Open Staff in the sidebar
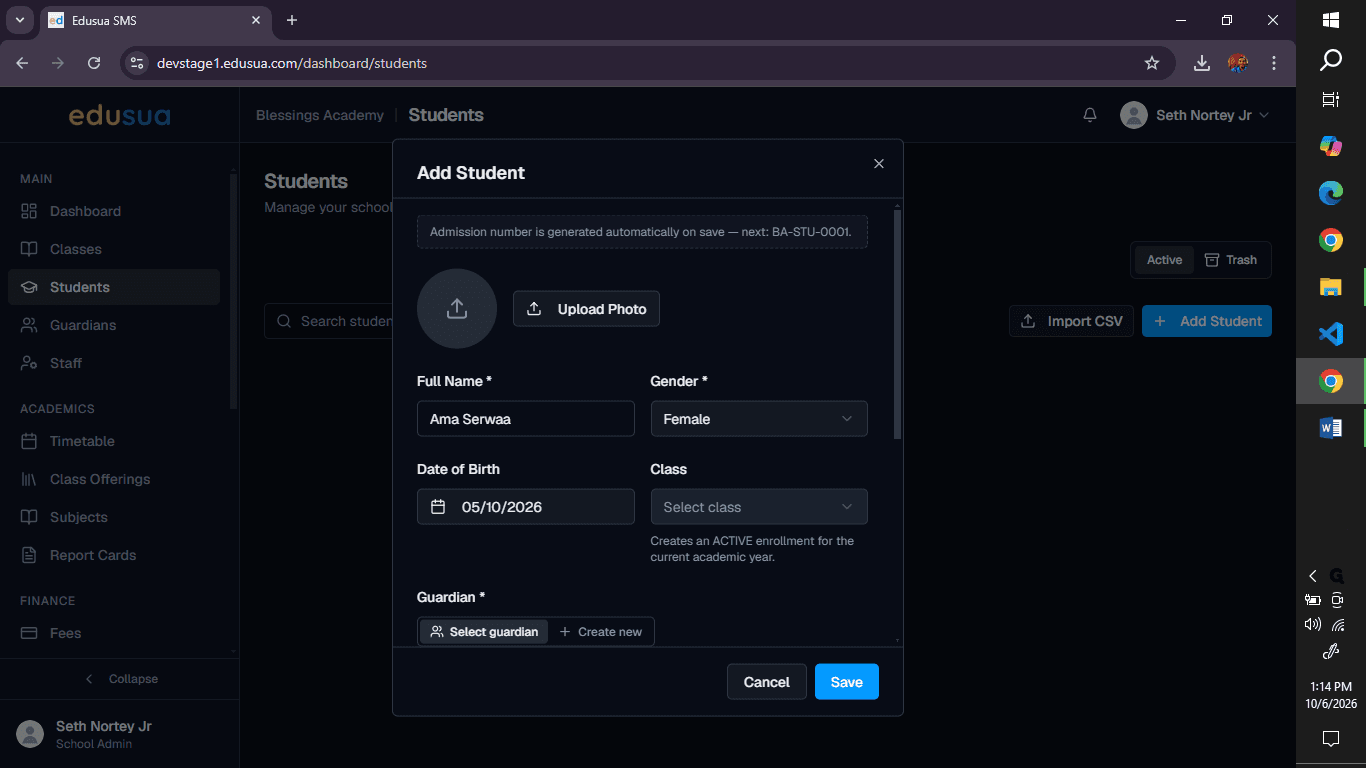Image resolution: width=1366 pixels, height=768 pixels. (114, 363)
